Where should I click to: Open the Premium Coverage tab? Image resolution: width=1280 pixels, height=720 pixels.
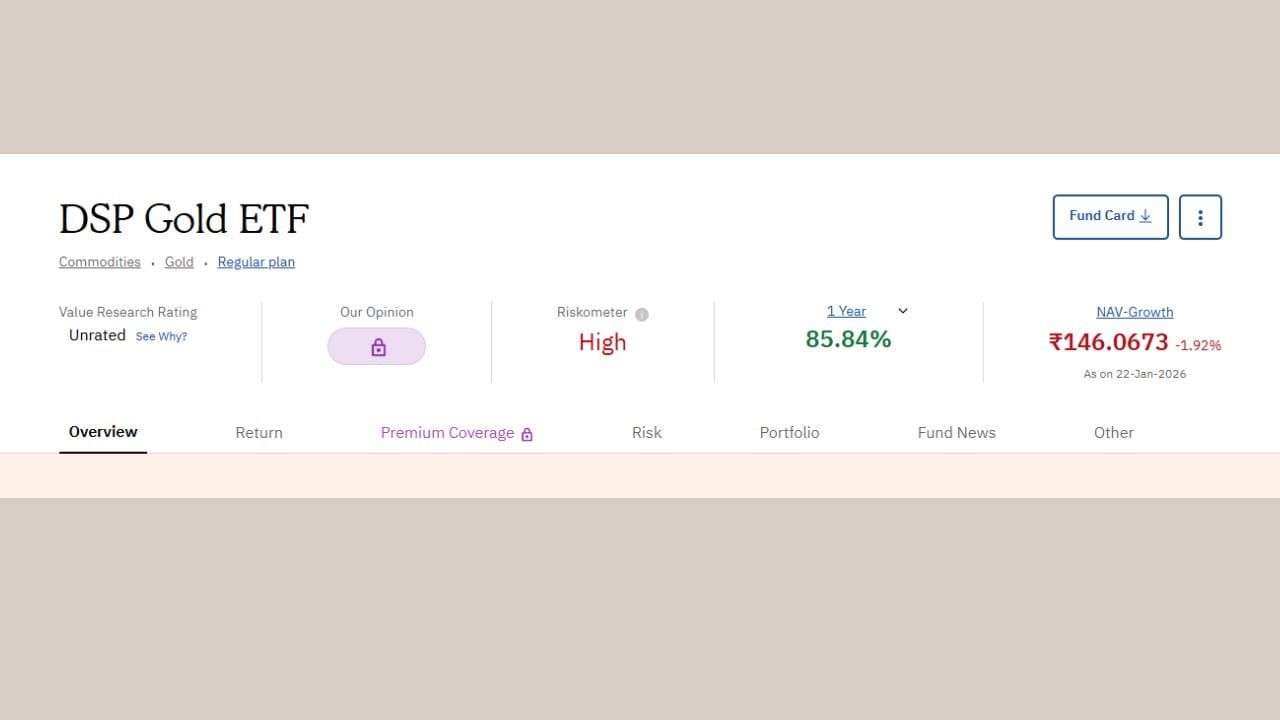point(447,433)
